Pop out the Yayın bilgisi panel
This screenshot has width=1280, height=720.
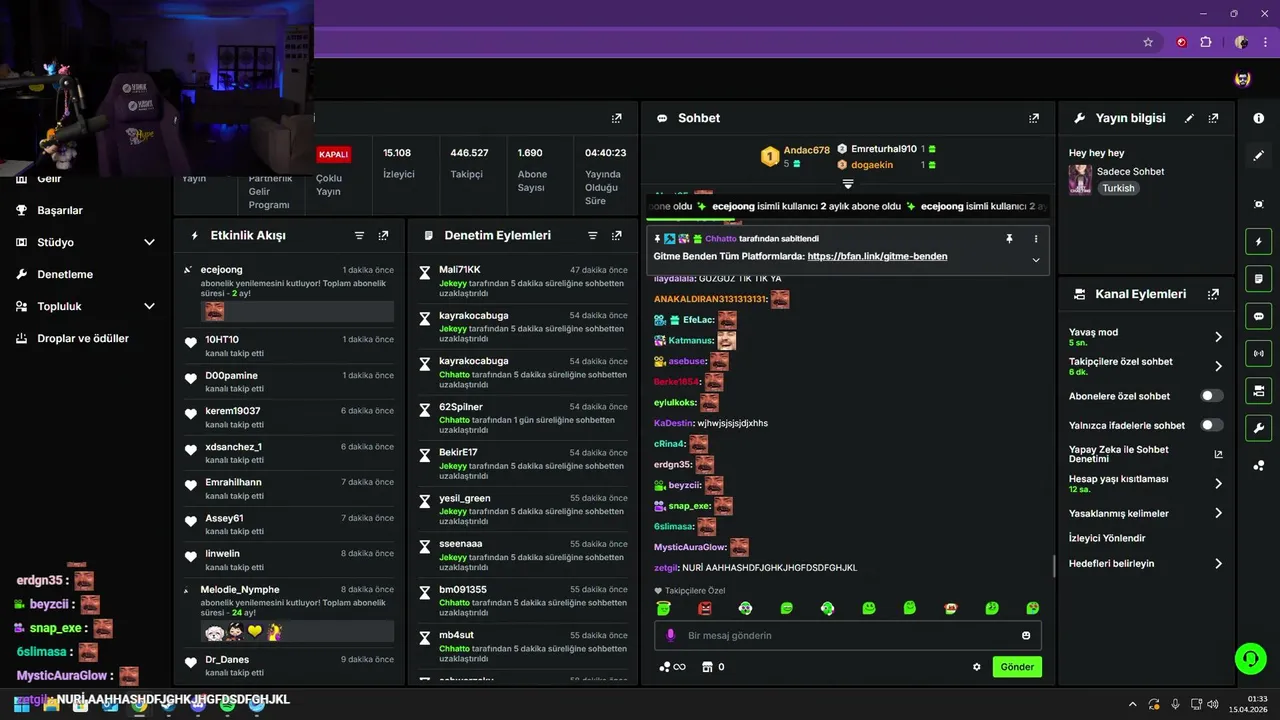click(x=1213, y=118)
